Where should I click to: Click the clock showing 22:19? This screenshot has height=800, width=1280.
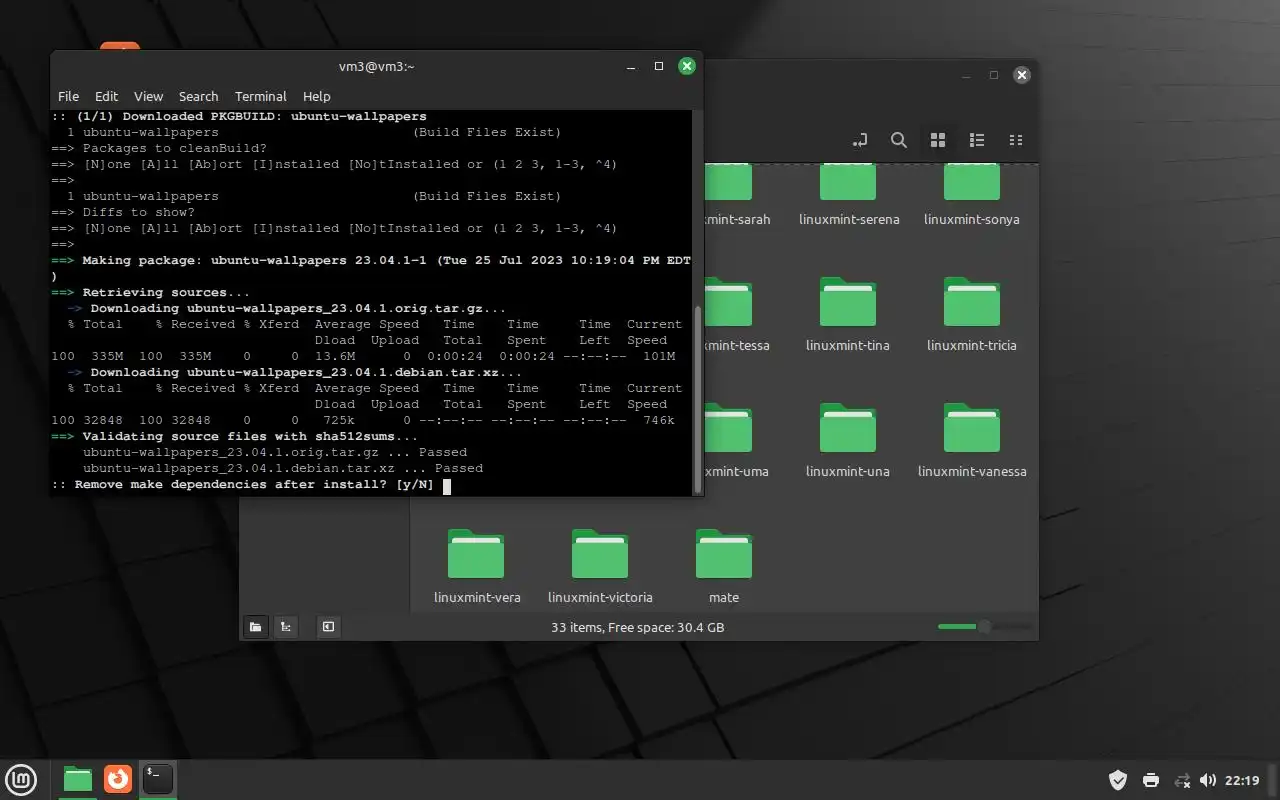(1242, 780)
